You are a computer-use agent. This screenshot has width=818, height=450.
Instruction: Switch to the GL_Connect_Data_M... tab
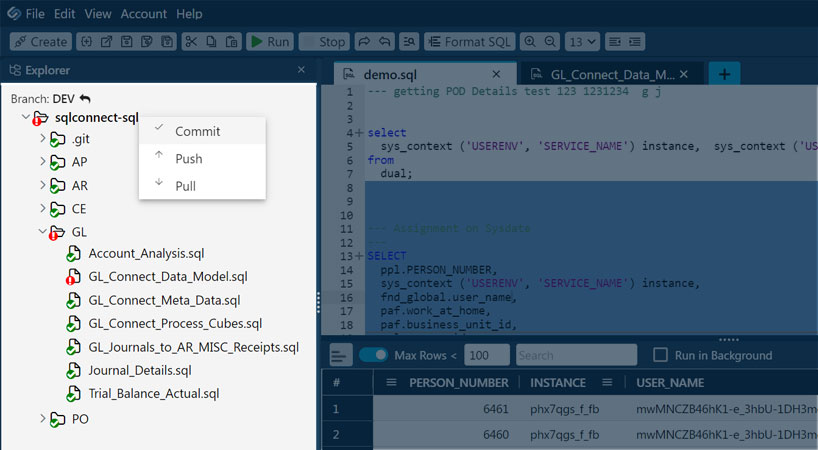pyautogui.click(x=612, y=75)
